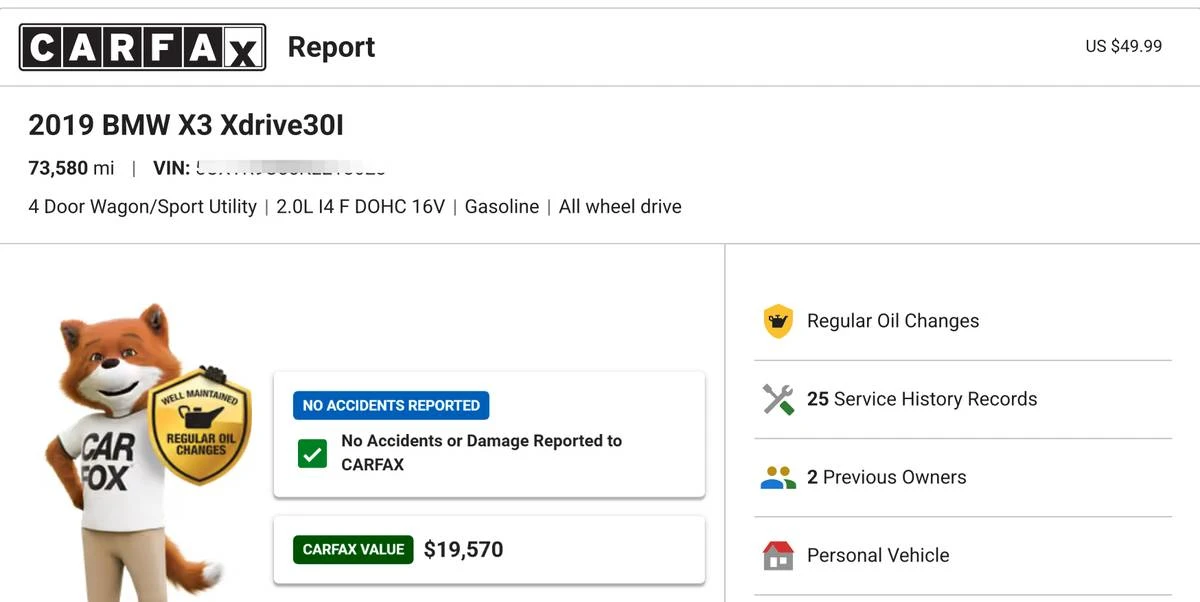Click the wrench and screwdriver service icon
Image resolution: width=1200 pixels, height=602 pixels.
[x=778, y=399]
